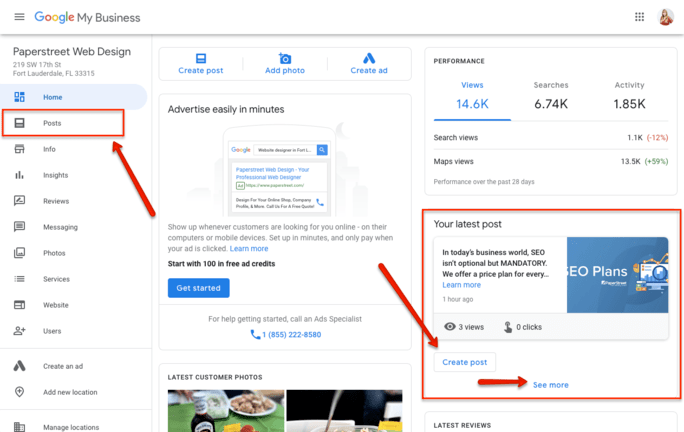Switch to the Searches performance tab
Screen dimensions: 684x432
551,95
